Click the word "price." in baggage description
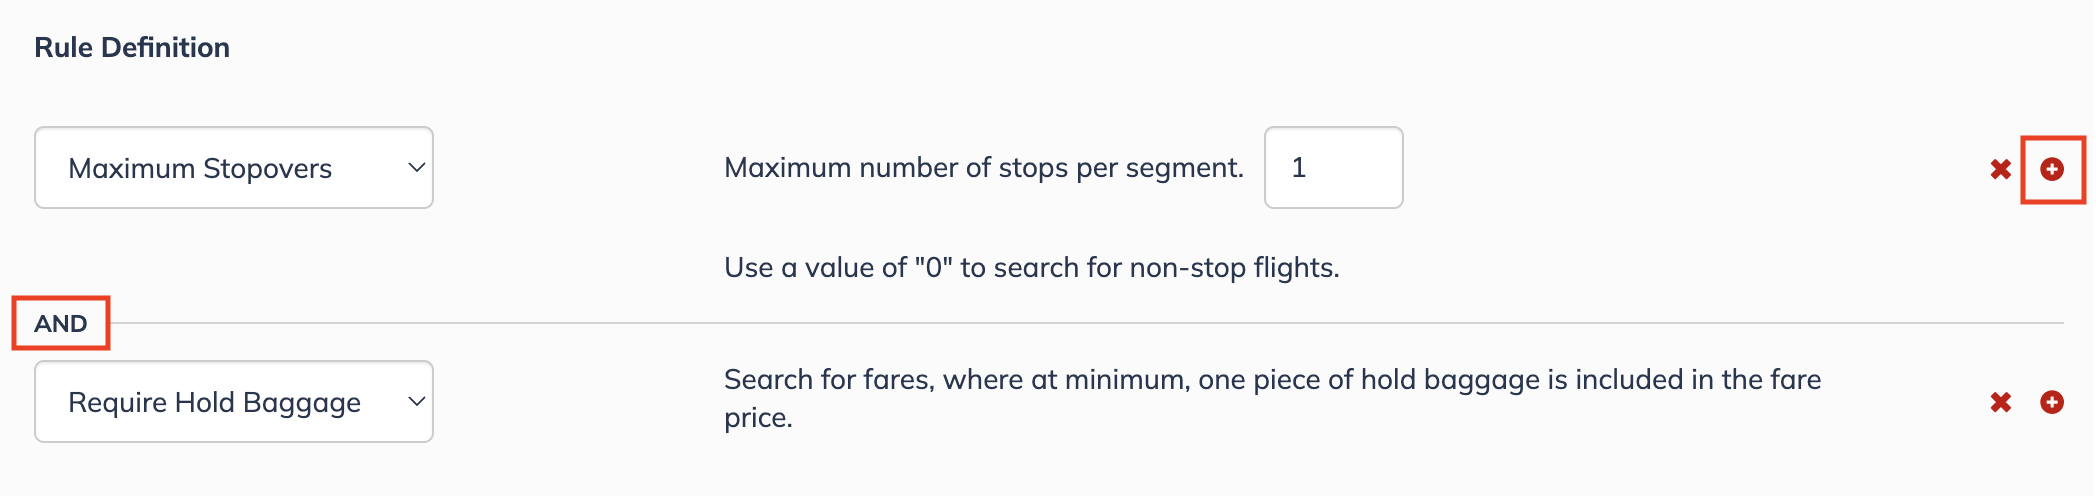The height and width of the screenshot is (496, 2096). (x=758, y=418)
